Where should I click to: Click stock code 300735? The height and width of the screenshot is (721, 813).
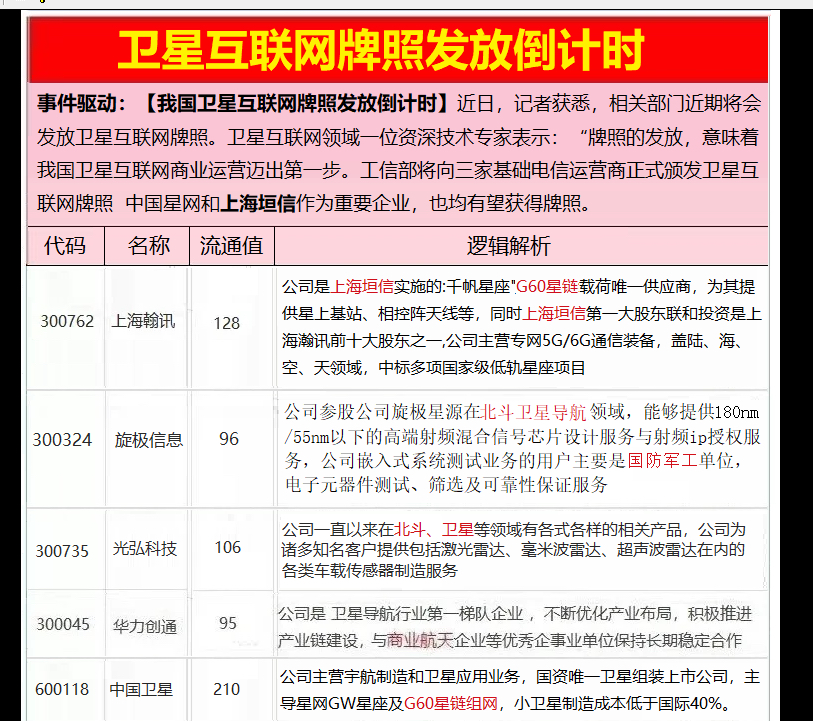[x=62, y=551]
